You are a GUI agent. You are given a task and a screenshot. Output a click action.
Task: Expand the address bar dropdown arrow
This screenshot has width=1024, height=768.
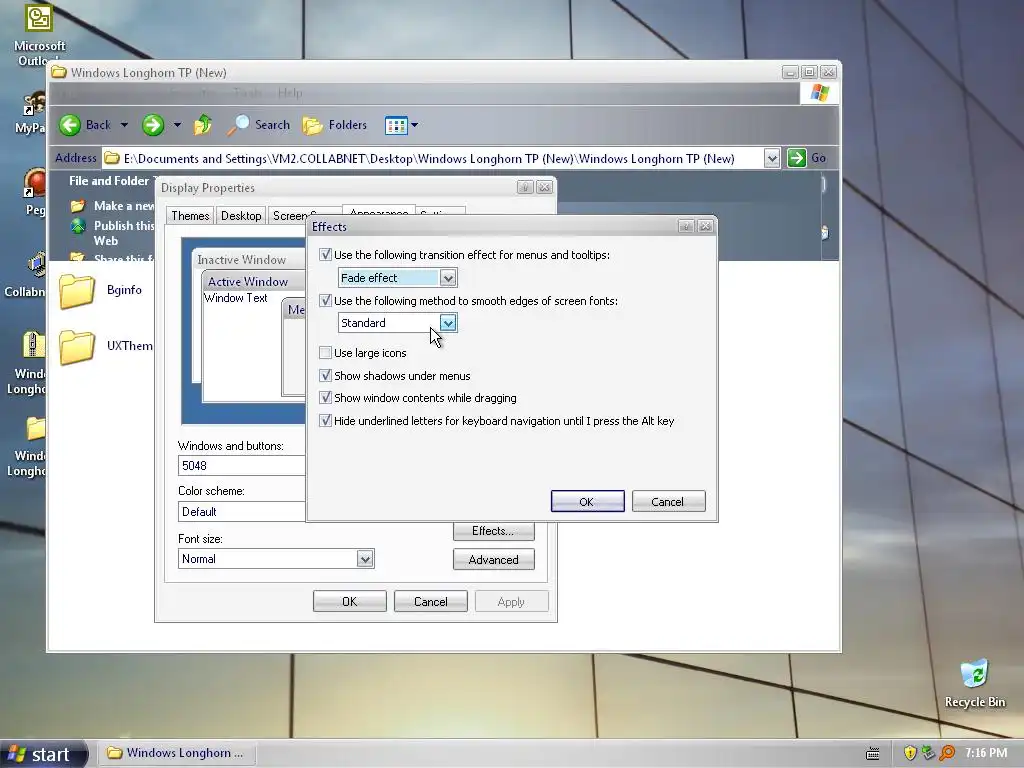[771, 158]
